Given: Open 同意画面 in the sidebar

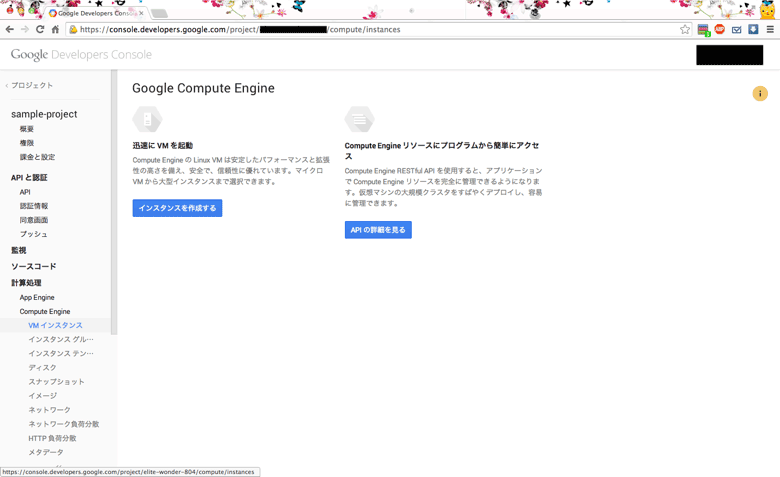Looking at the screenshot, I should [34, 220].
